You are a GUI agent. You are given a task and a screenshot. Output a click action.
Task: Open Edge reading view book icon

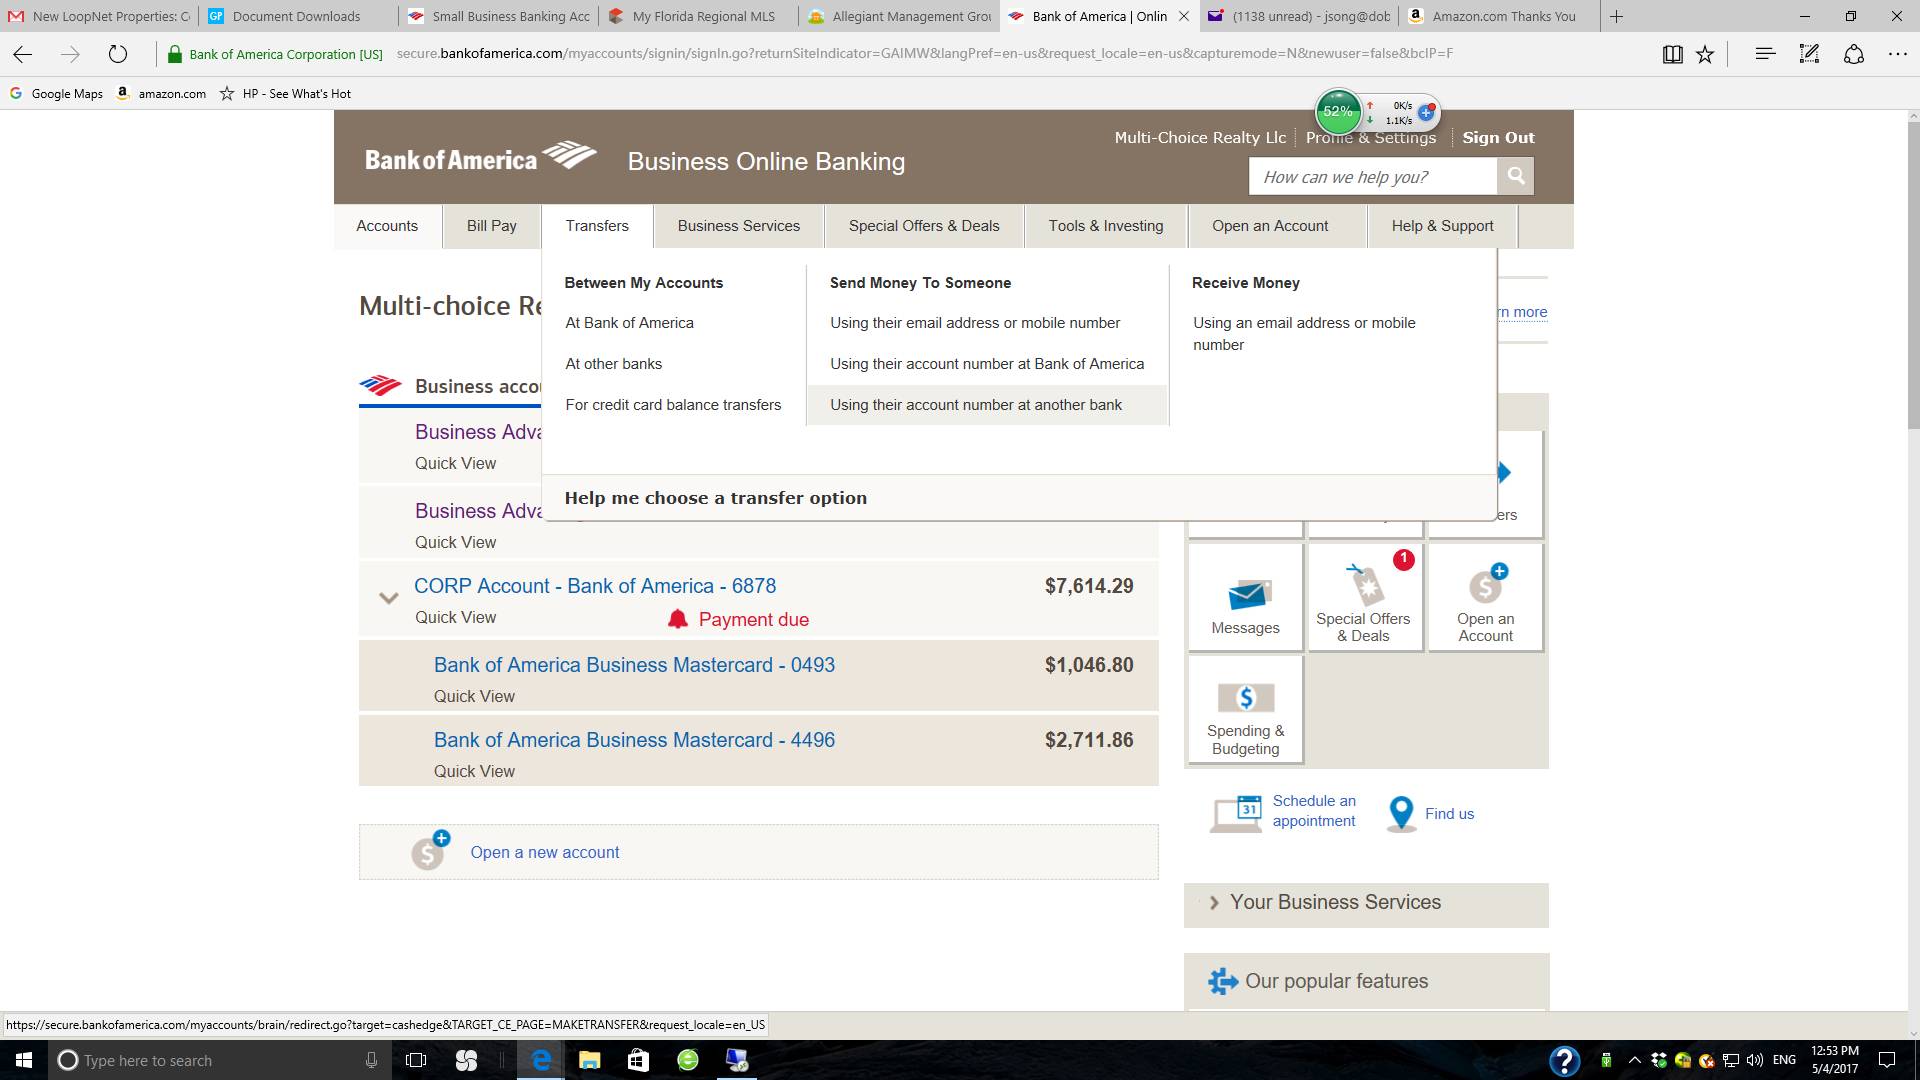(x=1672, y=54)
